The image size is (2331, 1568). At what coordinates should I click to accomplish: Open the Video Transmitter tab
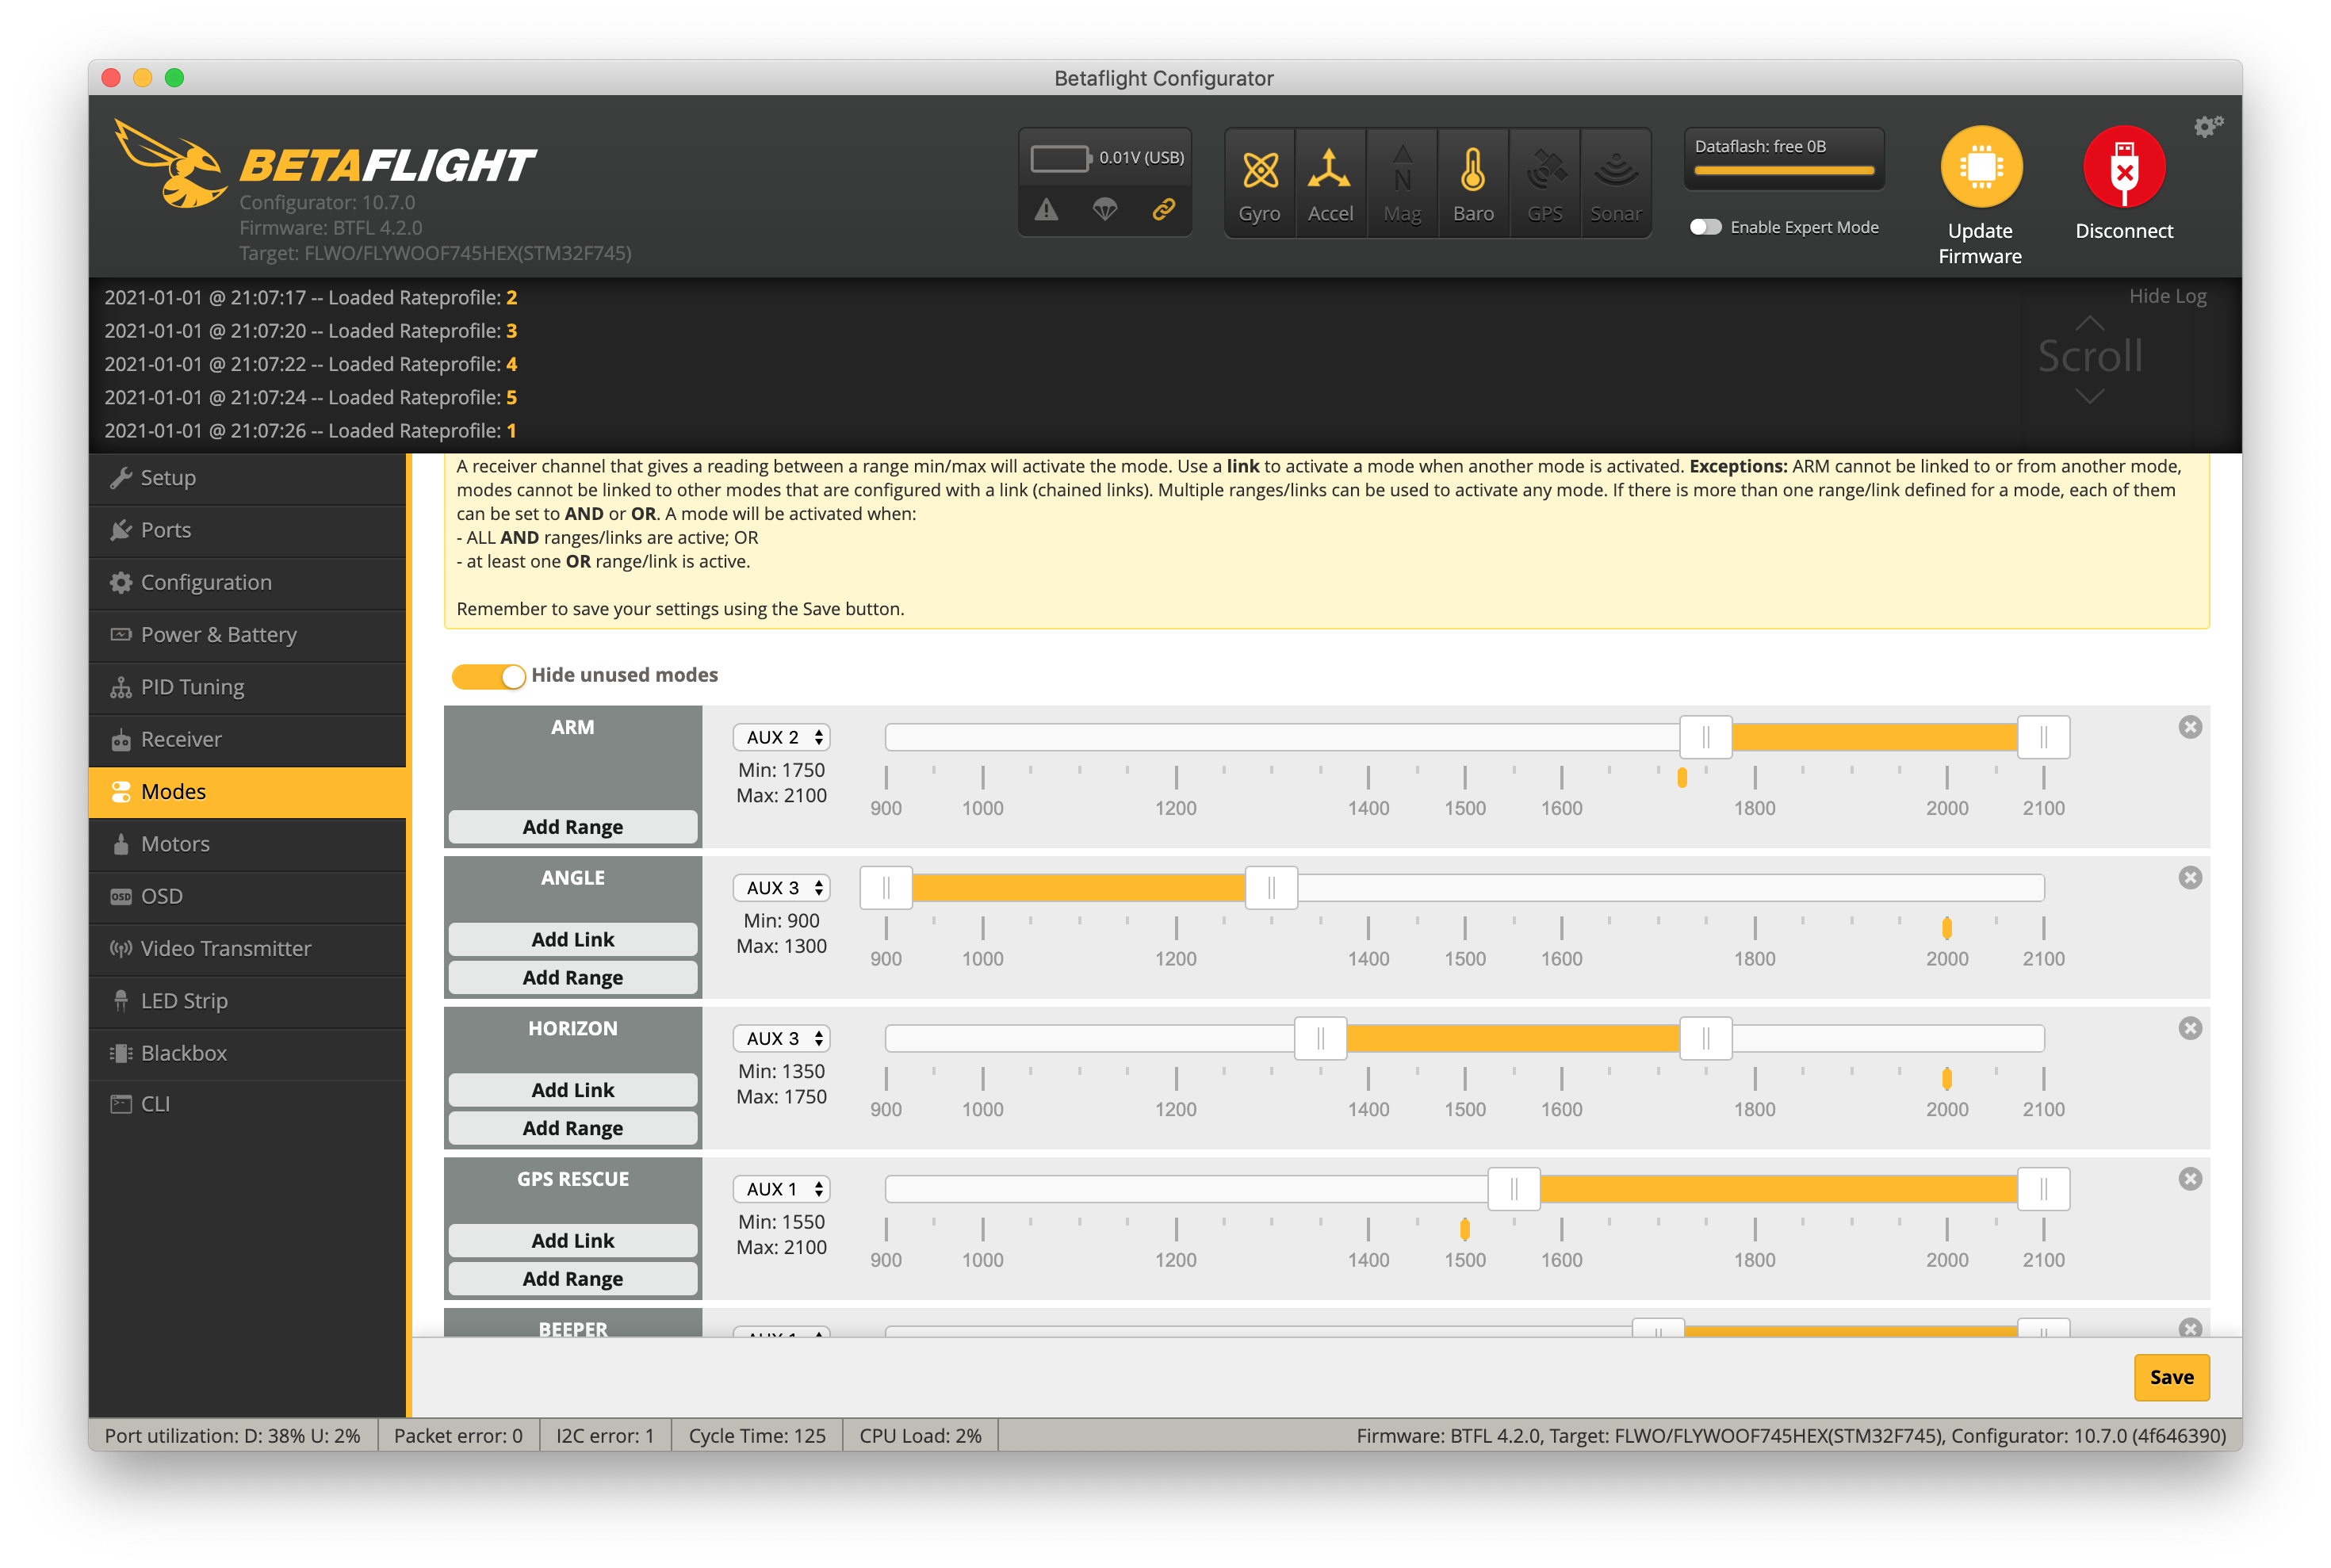247,949
